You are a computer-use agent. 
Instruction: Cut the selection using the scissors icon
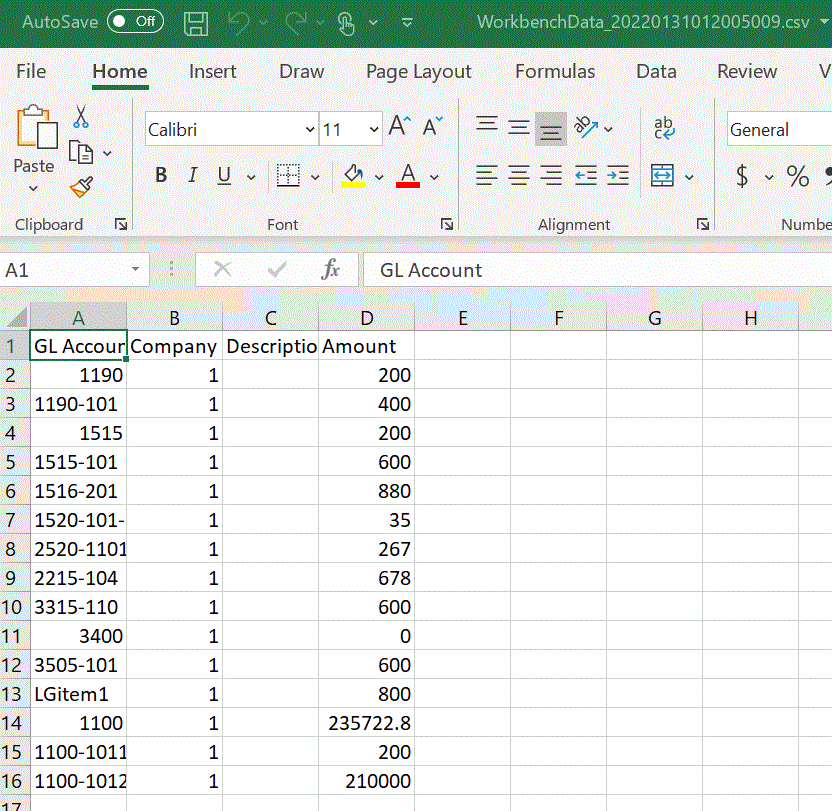(x=82, y=115)
